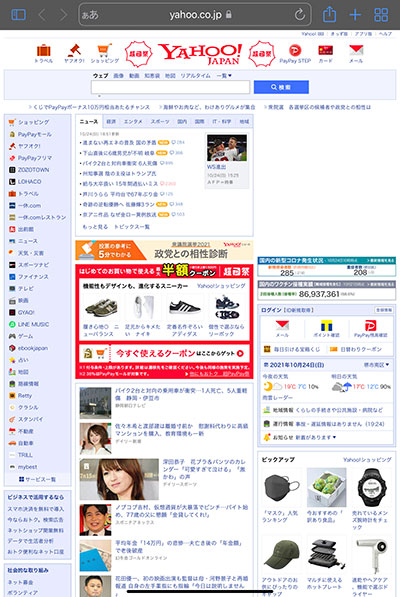Open a new tab with plus icon
This screenshot has width=400, height=597.
tap(355, 15)
